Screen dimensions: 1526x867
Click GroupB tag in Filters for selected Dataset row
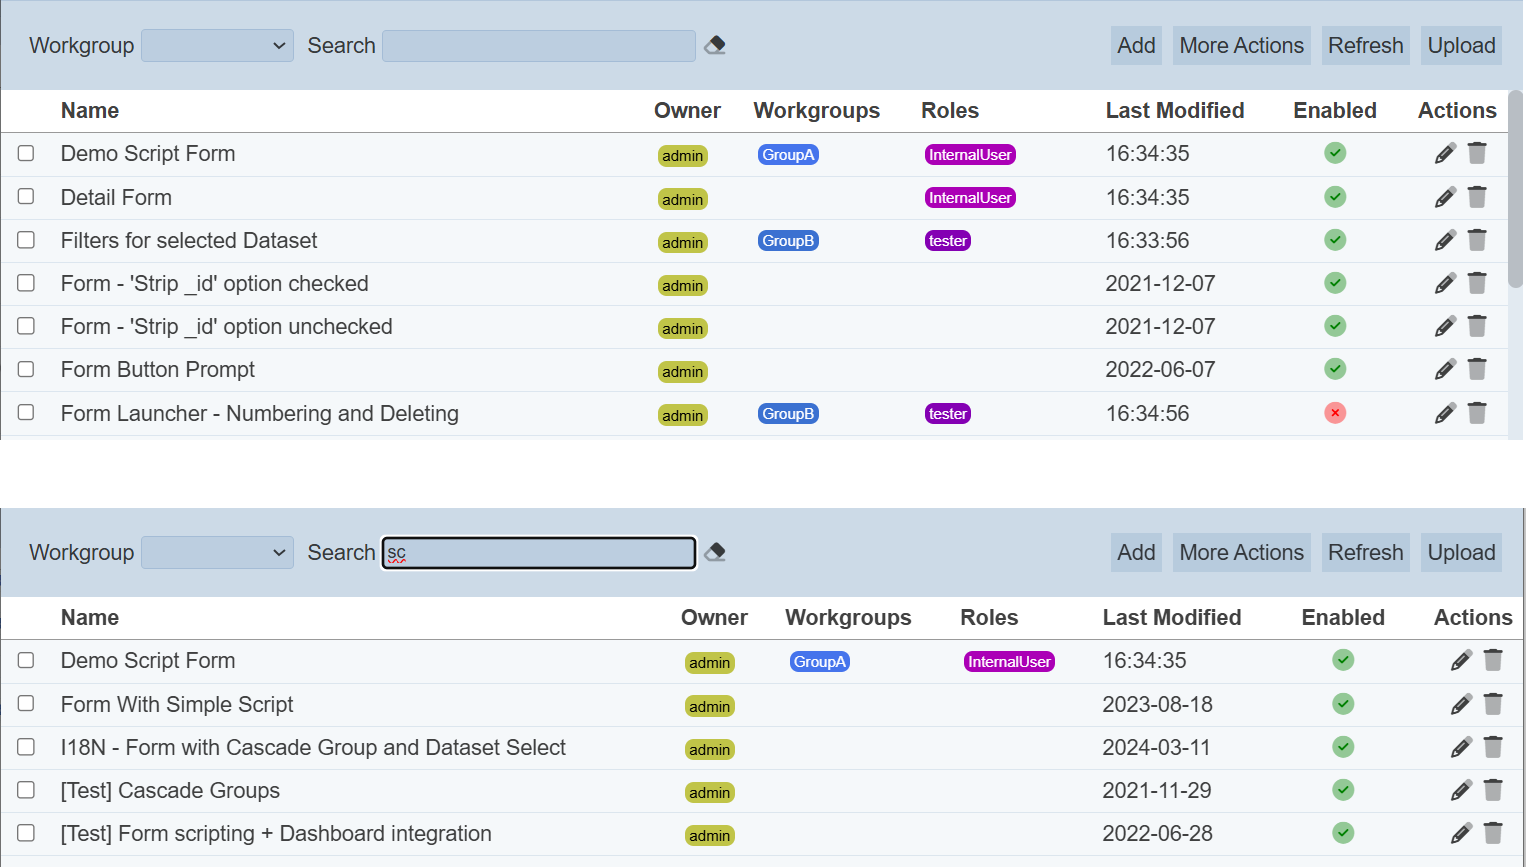click(788, 241)
